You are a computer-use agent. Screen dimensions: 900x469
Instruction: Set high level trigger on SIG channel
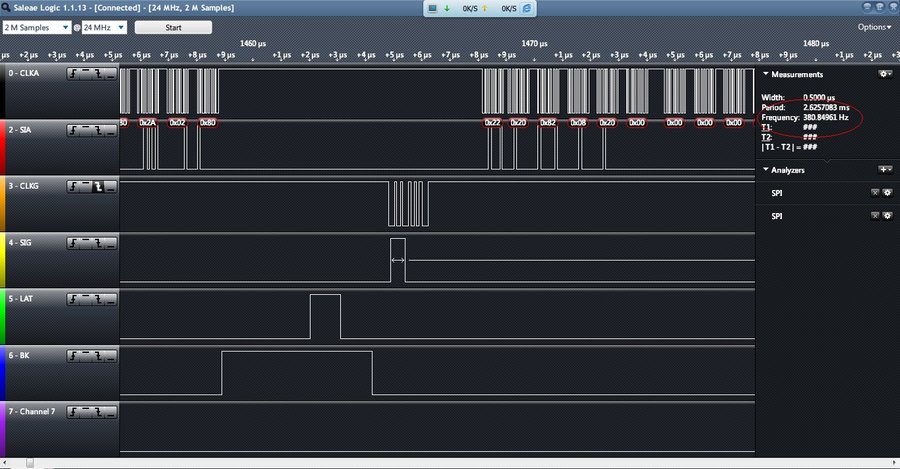87,242
